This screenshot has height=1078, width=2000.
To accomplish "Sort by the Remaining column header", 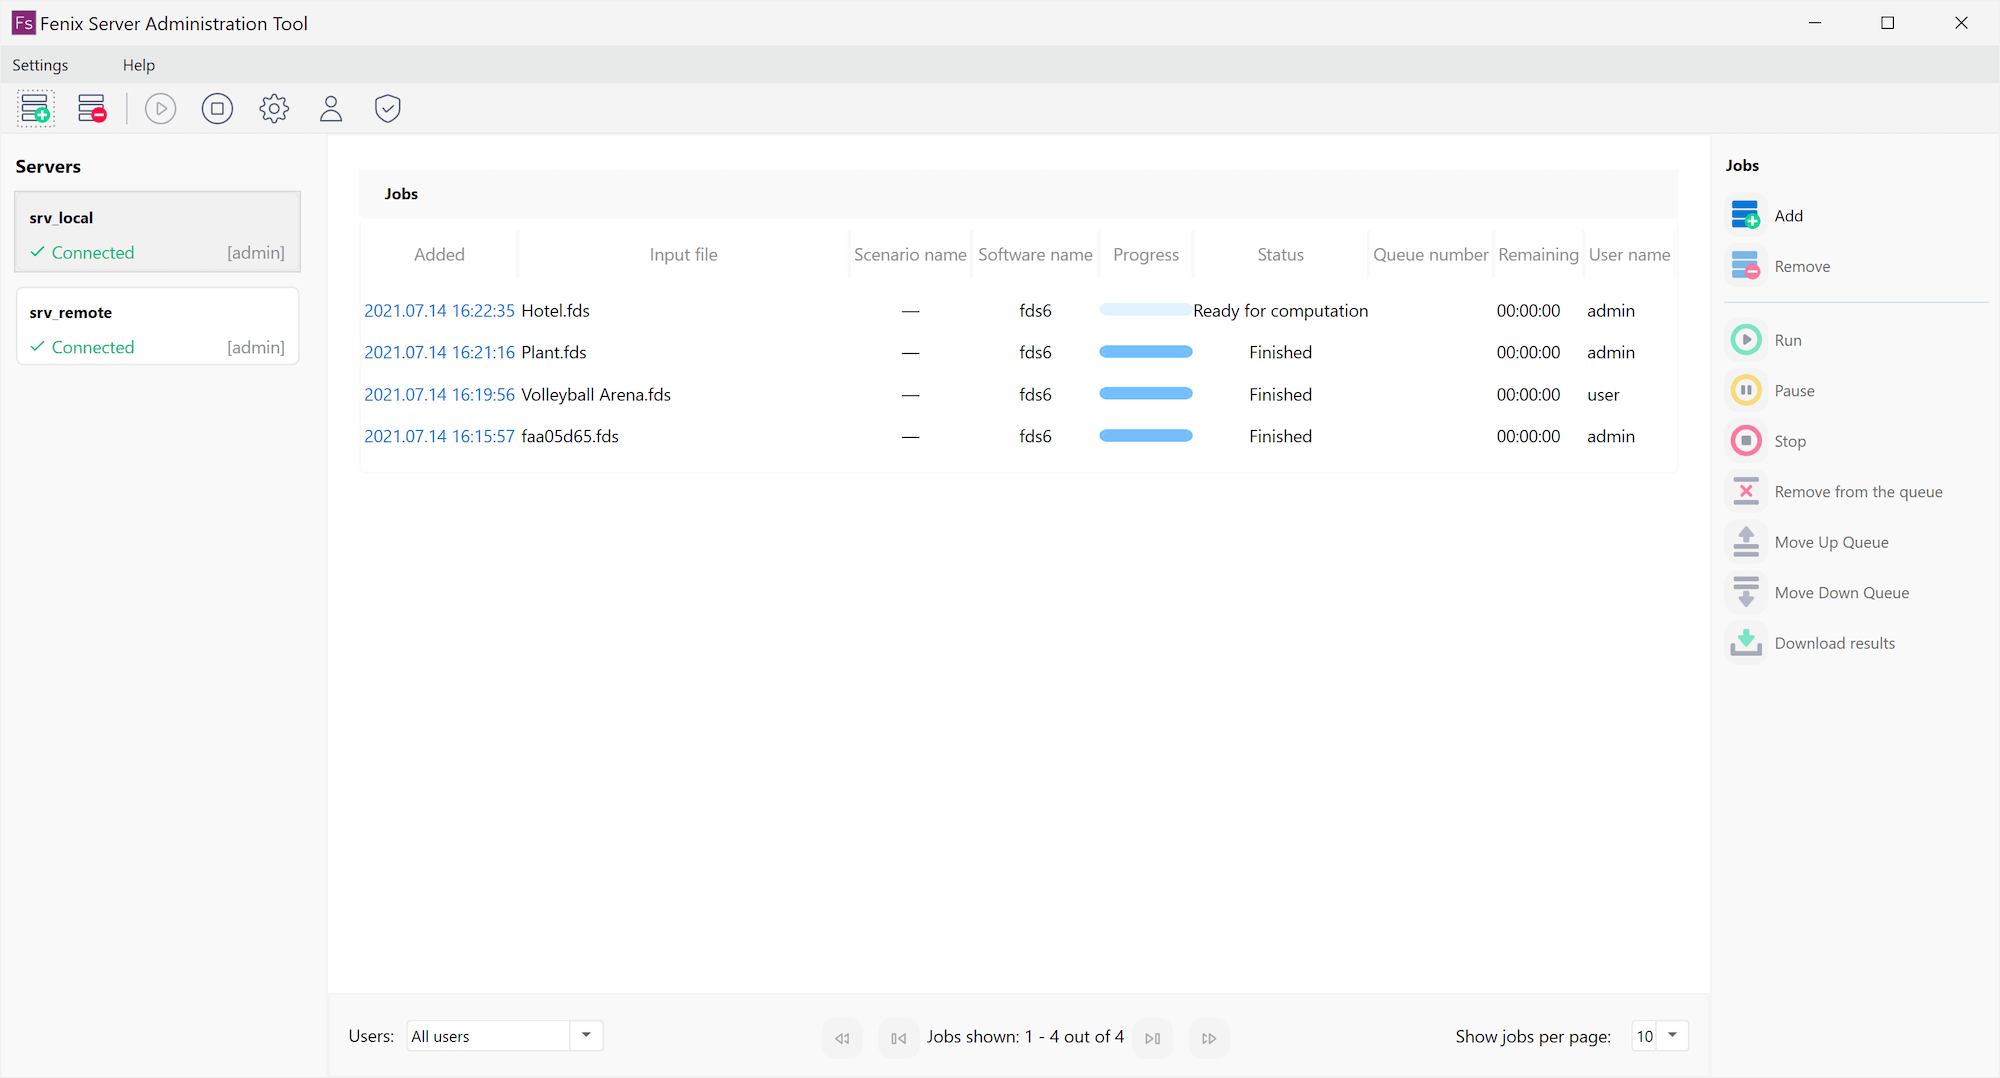I will point(1538,254).
